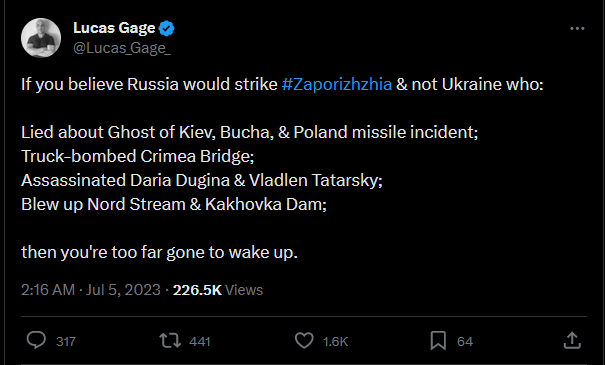The image size is (605, 365).
Task: Bookmark the tweet with bookmark icon
Action: click(438, 341)
